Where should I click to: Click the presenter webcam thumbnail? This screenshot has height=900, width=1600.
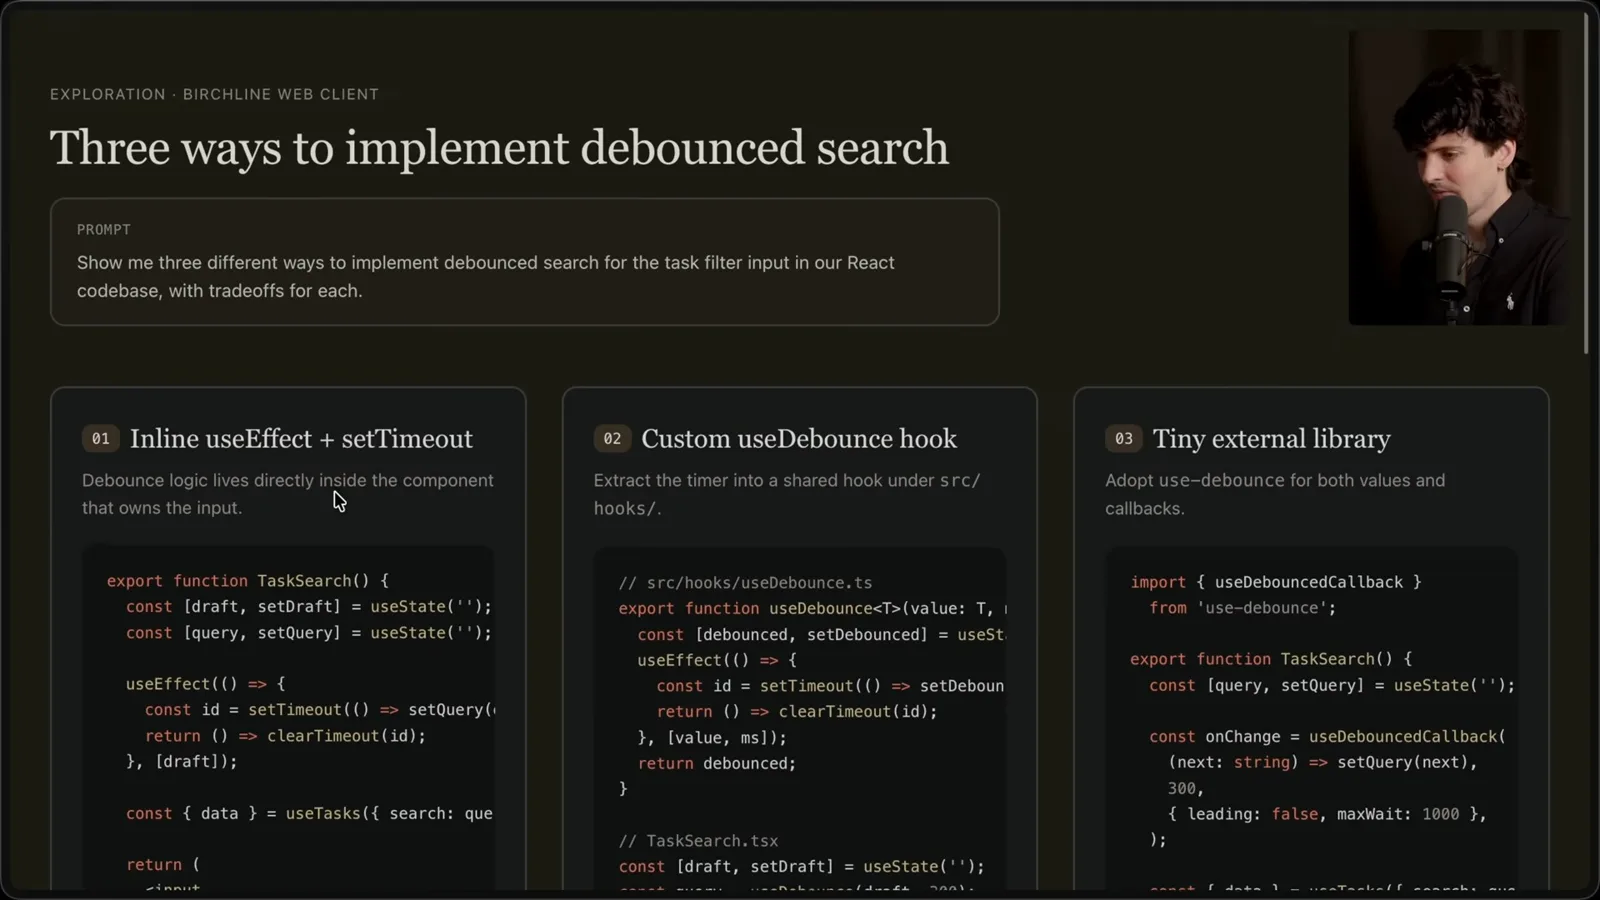click(x=1458, y=177)
